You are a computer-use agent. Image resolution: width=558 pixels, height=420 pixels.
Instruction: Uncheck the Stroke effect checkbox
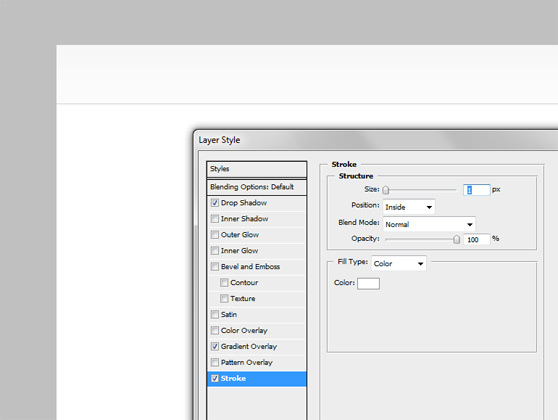pyautogui.click(x=215, y=378)
